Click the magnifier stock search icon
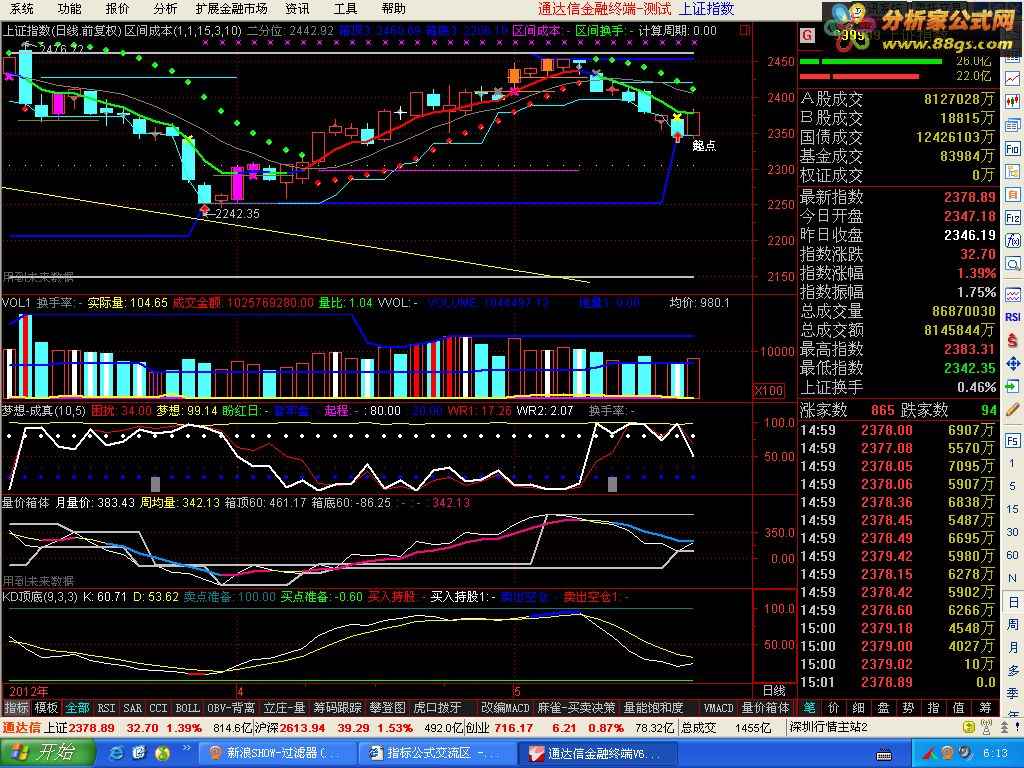The image size is (1024, 768). tap(1012, 264)
